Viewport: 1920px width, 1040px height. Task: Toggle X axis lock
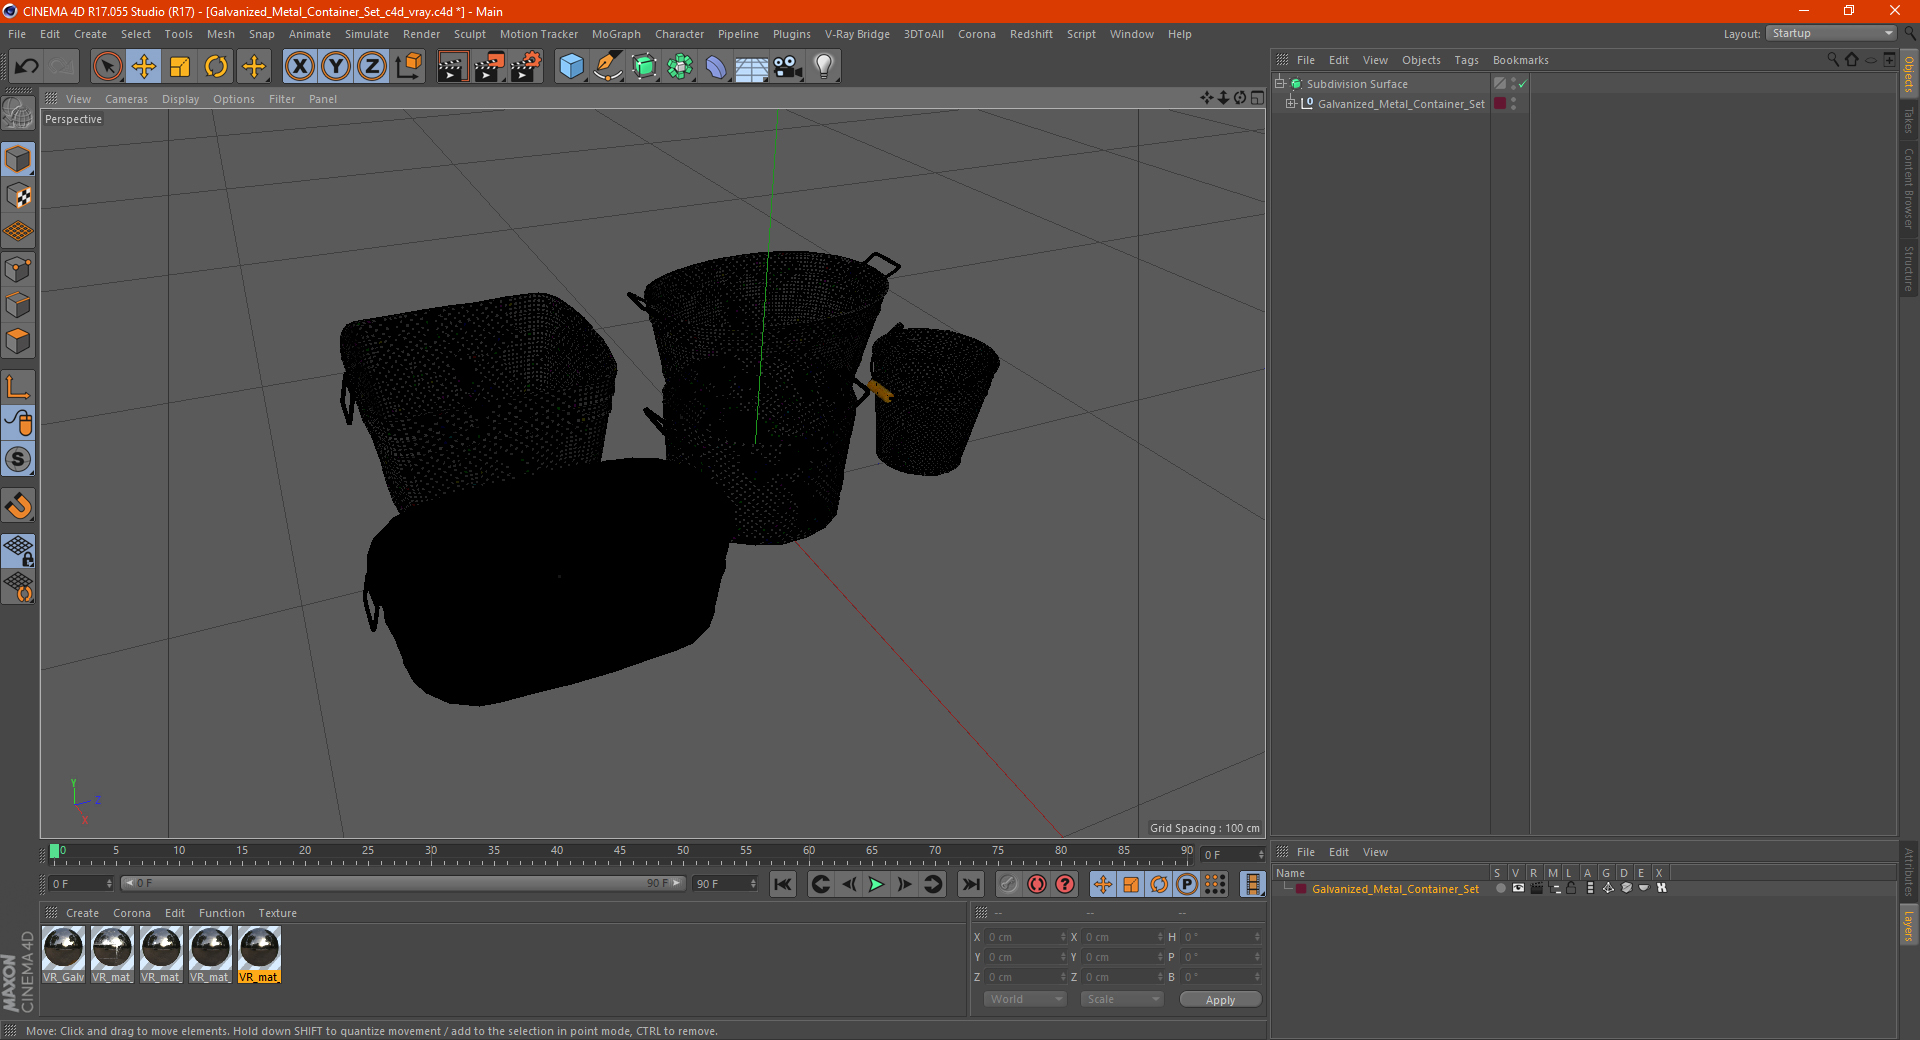click(x=299, y=67)
